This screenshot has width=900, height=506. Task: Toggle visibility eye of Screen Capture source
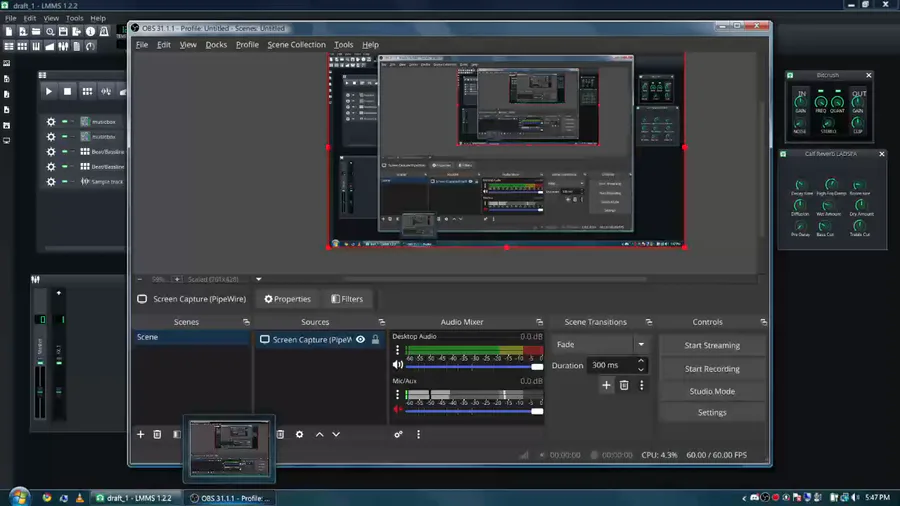pyautogui.click(x=360, y=340)
